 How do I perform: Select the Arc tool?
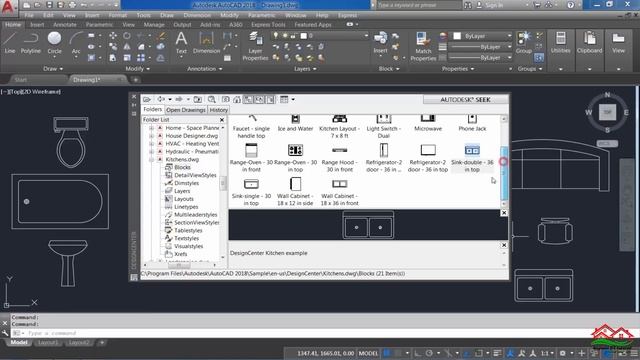click(x=76, y=43)
